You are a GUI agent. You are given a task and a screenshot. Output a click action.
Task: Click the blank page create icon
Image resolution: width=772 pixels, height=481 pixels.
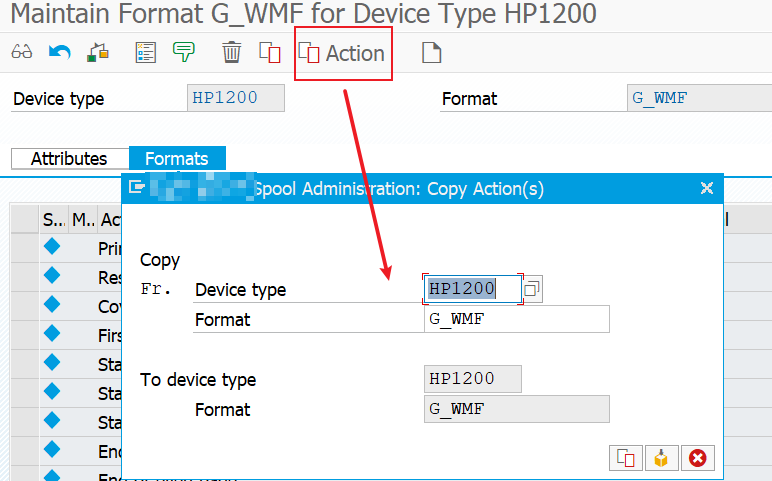(431, 53)
